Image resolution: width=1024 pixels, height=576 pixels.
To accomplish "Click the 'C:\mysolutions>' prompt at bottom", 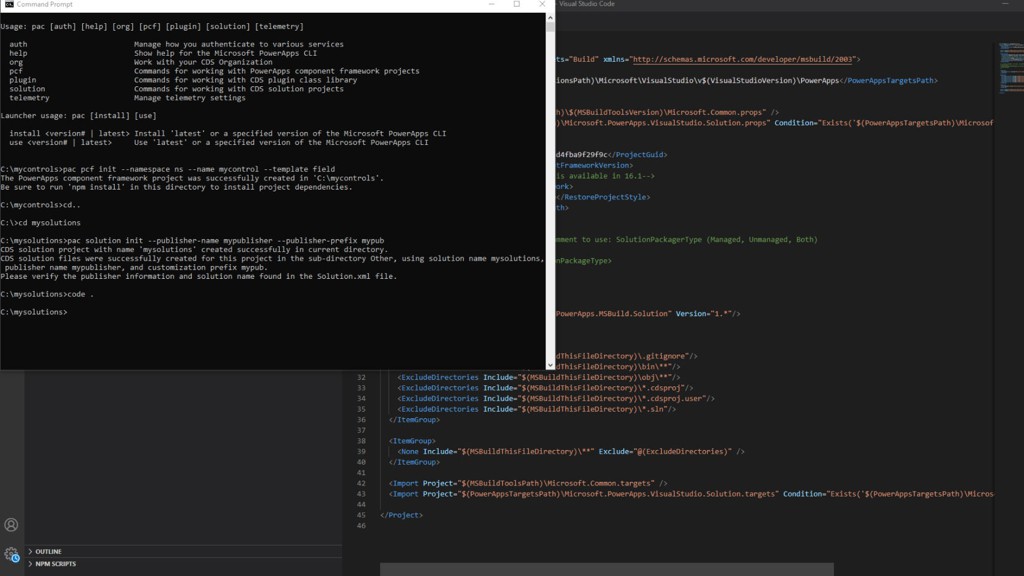I will pos(34,312).
